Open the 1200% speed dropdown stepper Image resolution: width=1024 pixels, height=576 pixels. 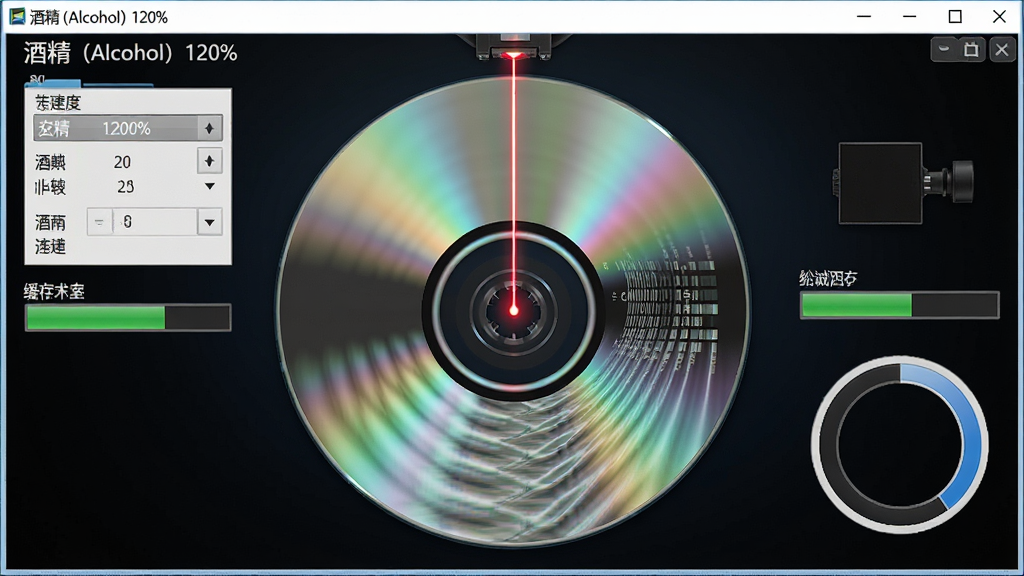coord(209,128)
